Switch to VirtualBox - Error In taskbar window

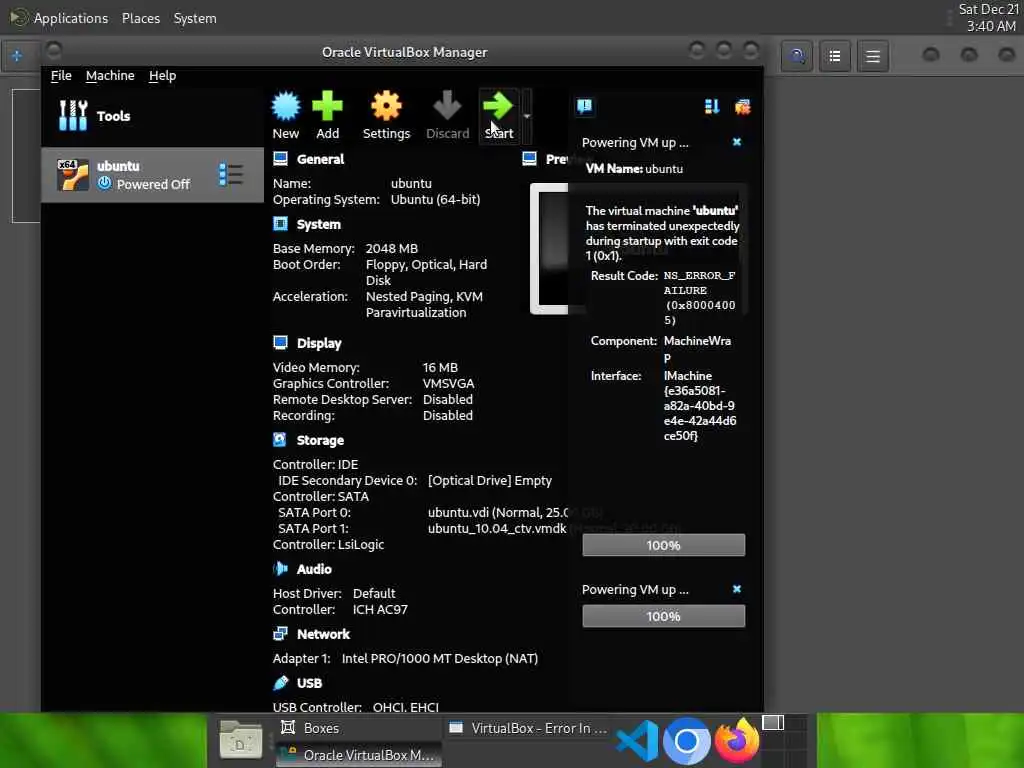coord(528,728)
